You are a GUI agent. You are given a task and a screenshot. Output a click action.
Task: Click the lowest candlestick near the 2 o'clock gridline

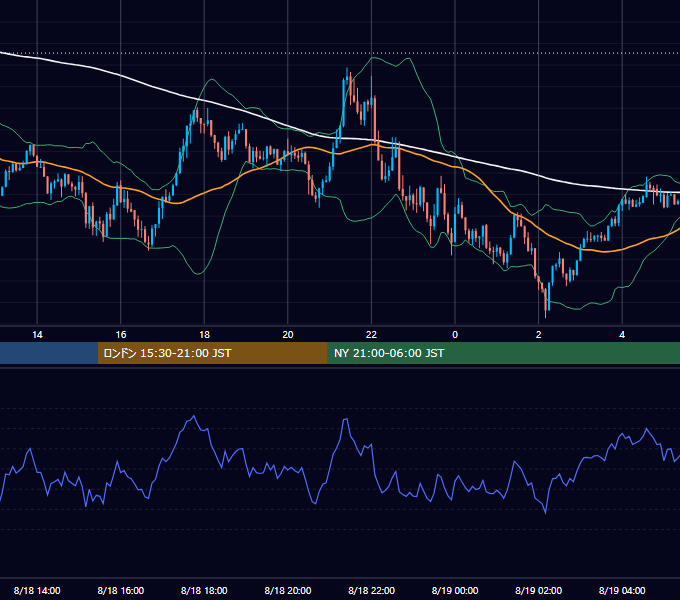[x=546, y=303]
